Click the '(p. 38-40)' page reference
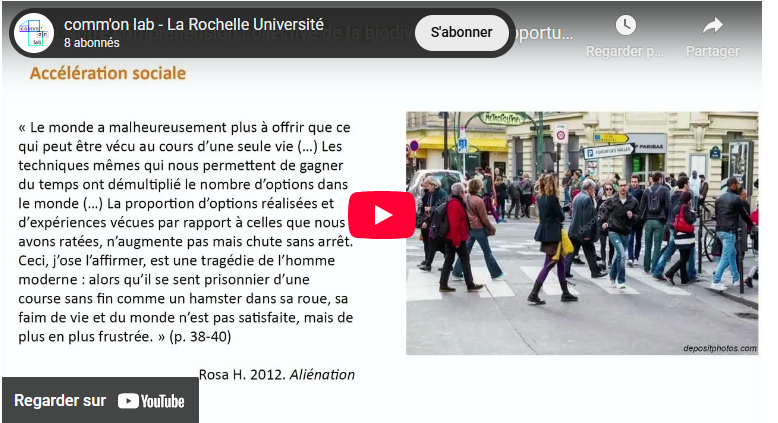The height and width of the screenshot is (423, 778). pos(200,337)
